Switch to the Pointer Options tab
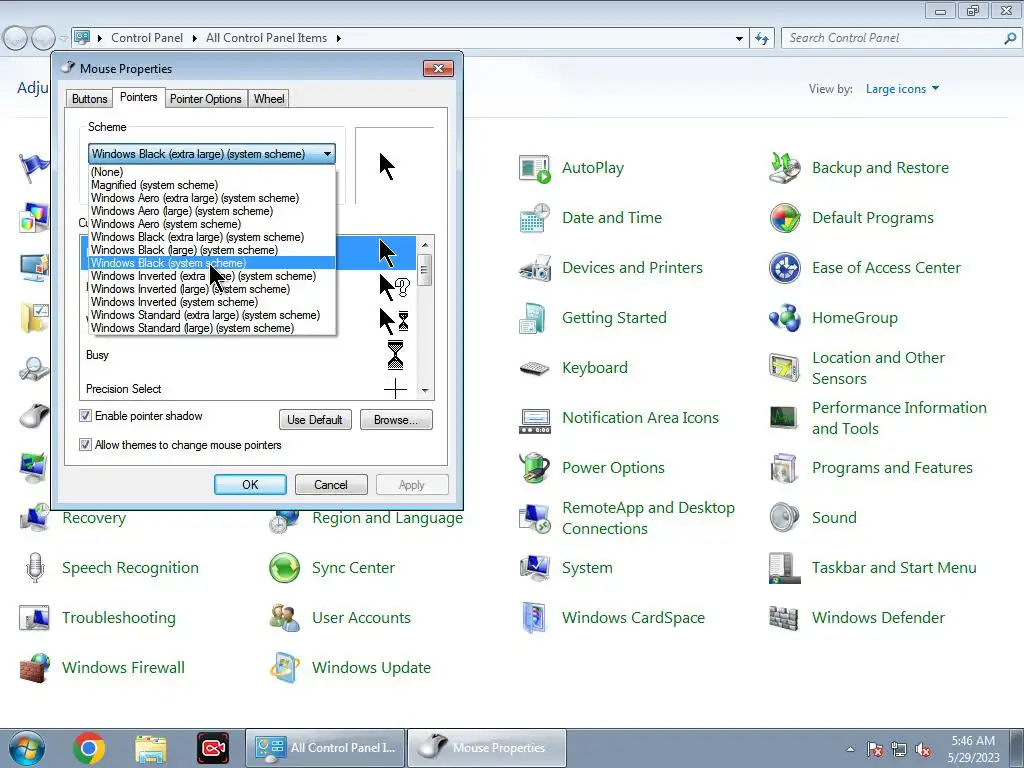This screenshot has width=1024, height=768. (x=206, y=99)
